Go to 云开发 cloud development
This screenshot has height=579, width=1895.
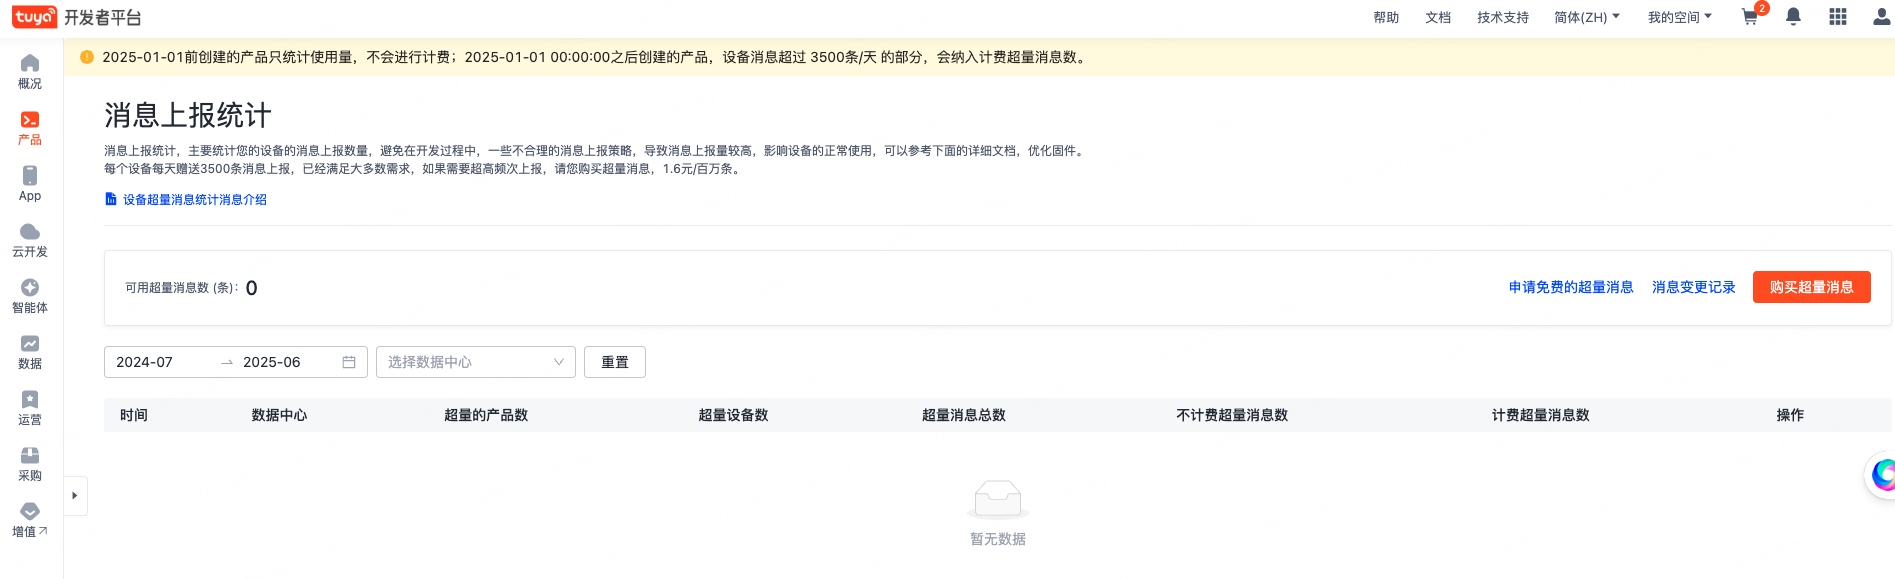(x=30, y=240)
